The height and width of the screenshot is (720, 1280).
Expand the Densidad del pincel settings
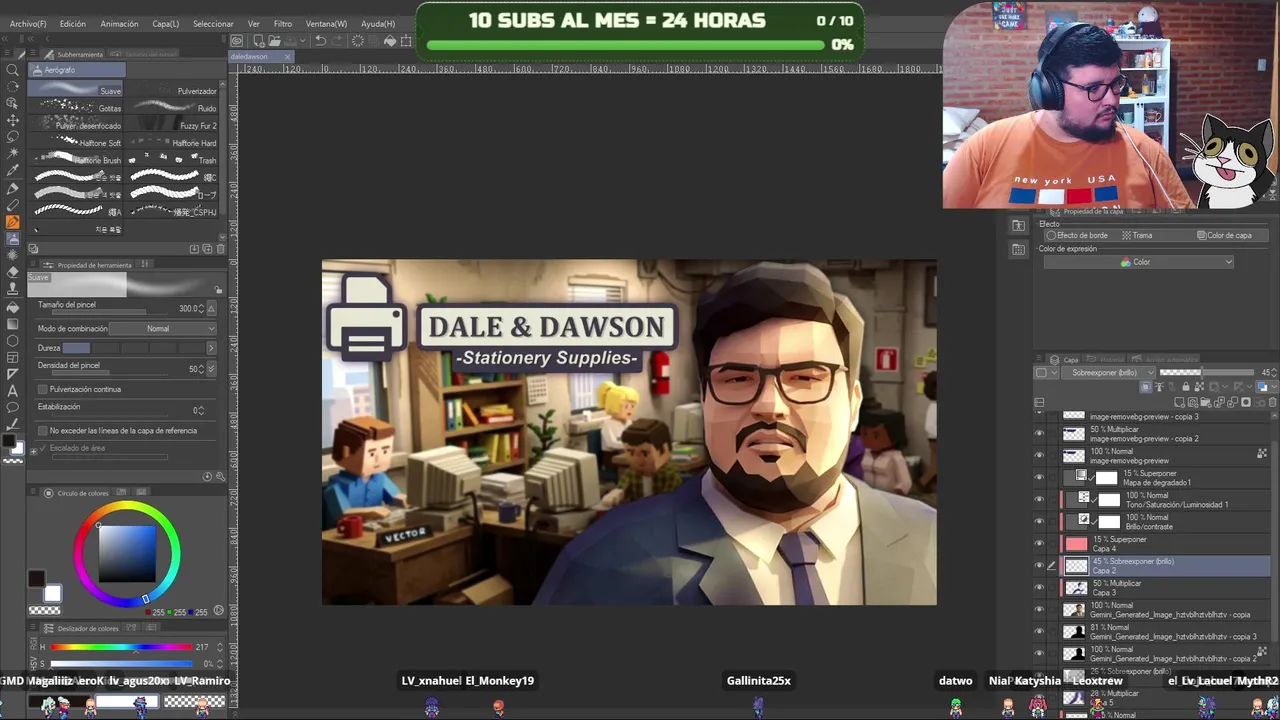point(211,369)
